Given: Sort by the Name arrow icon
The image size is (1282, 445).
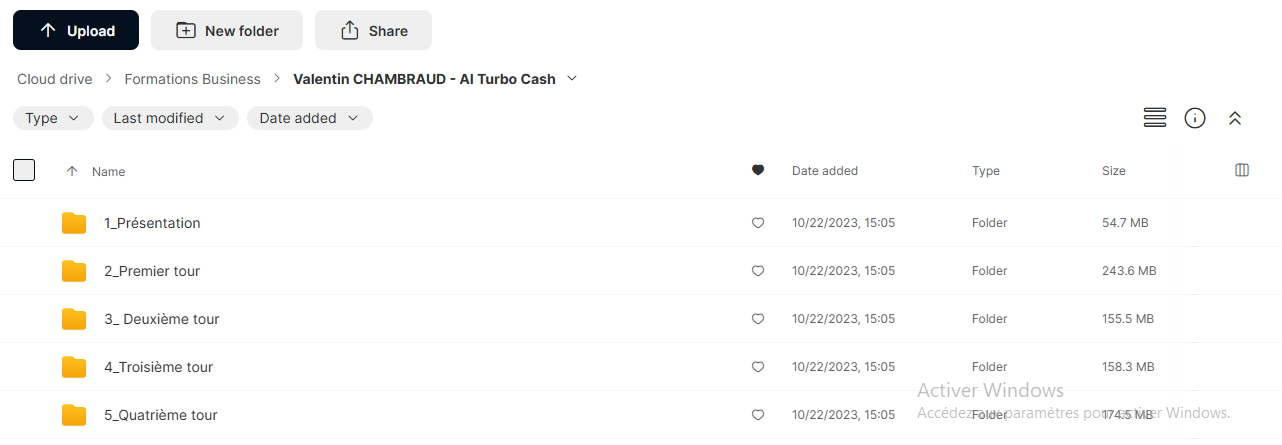Looking at the screenshot, I should click(x=72, y=171).
